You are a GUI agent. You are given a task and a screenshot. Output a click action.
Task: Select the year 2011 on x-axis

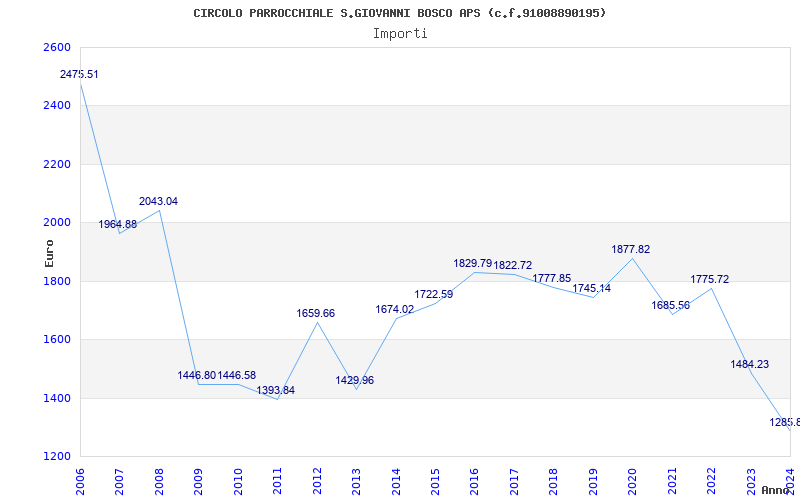click(x=278, y=481)
